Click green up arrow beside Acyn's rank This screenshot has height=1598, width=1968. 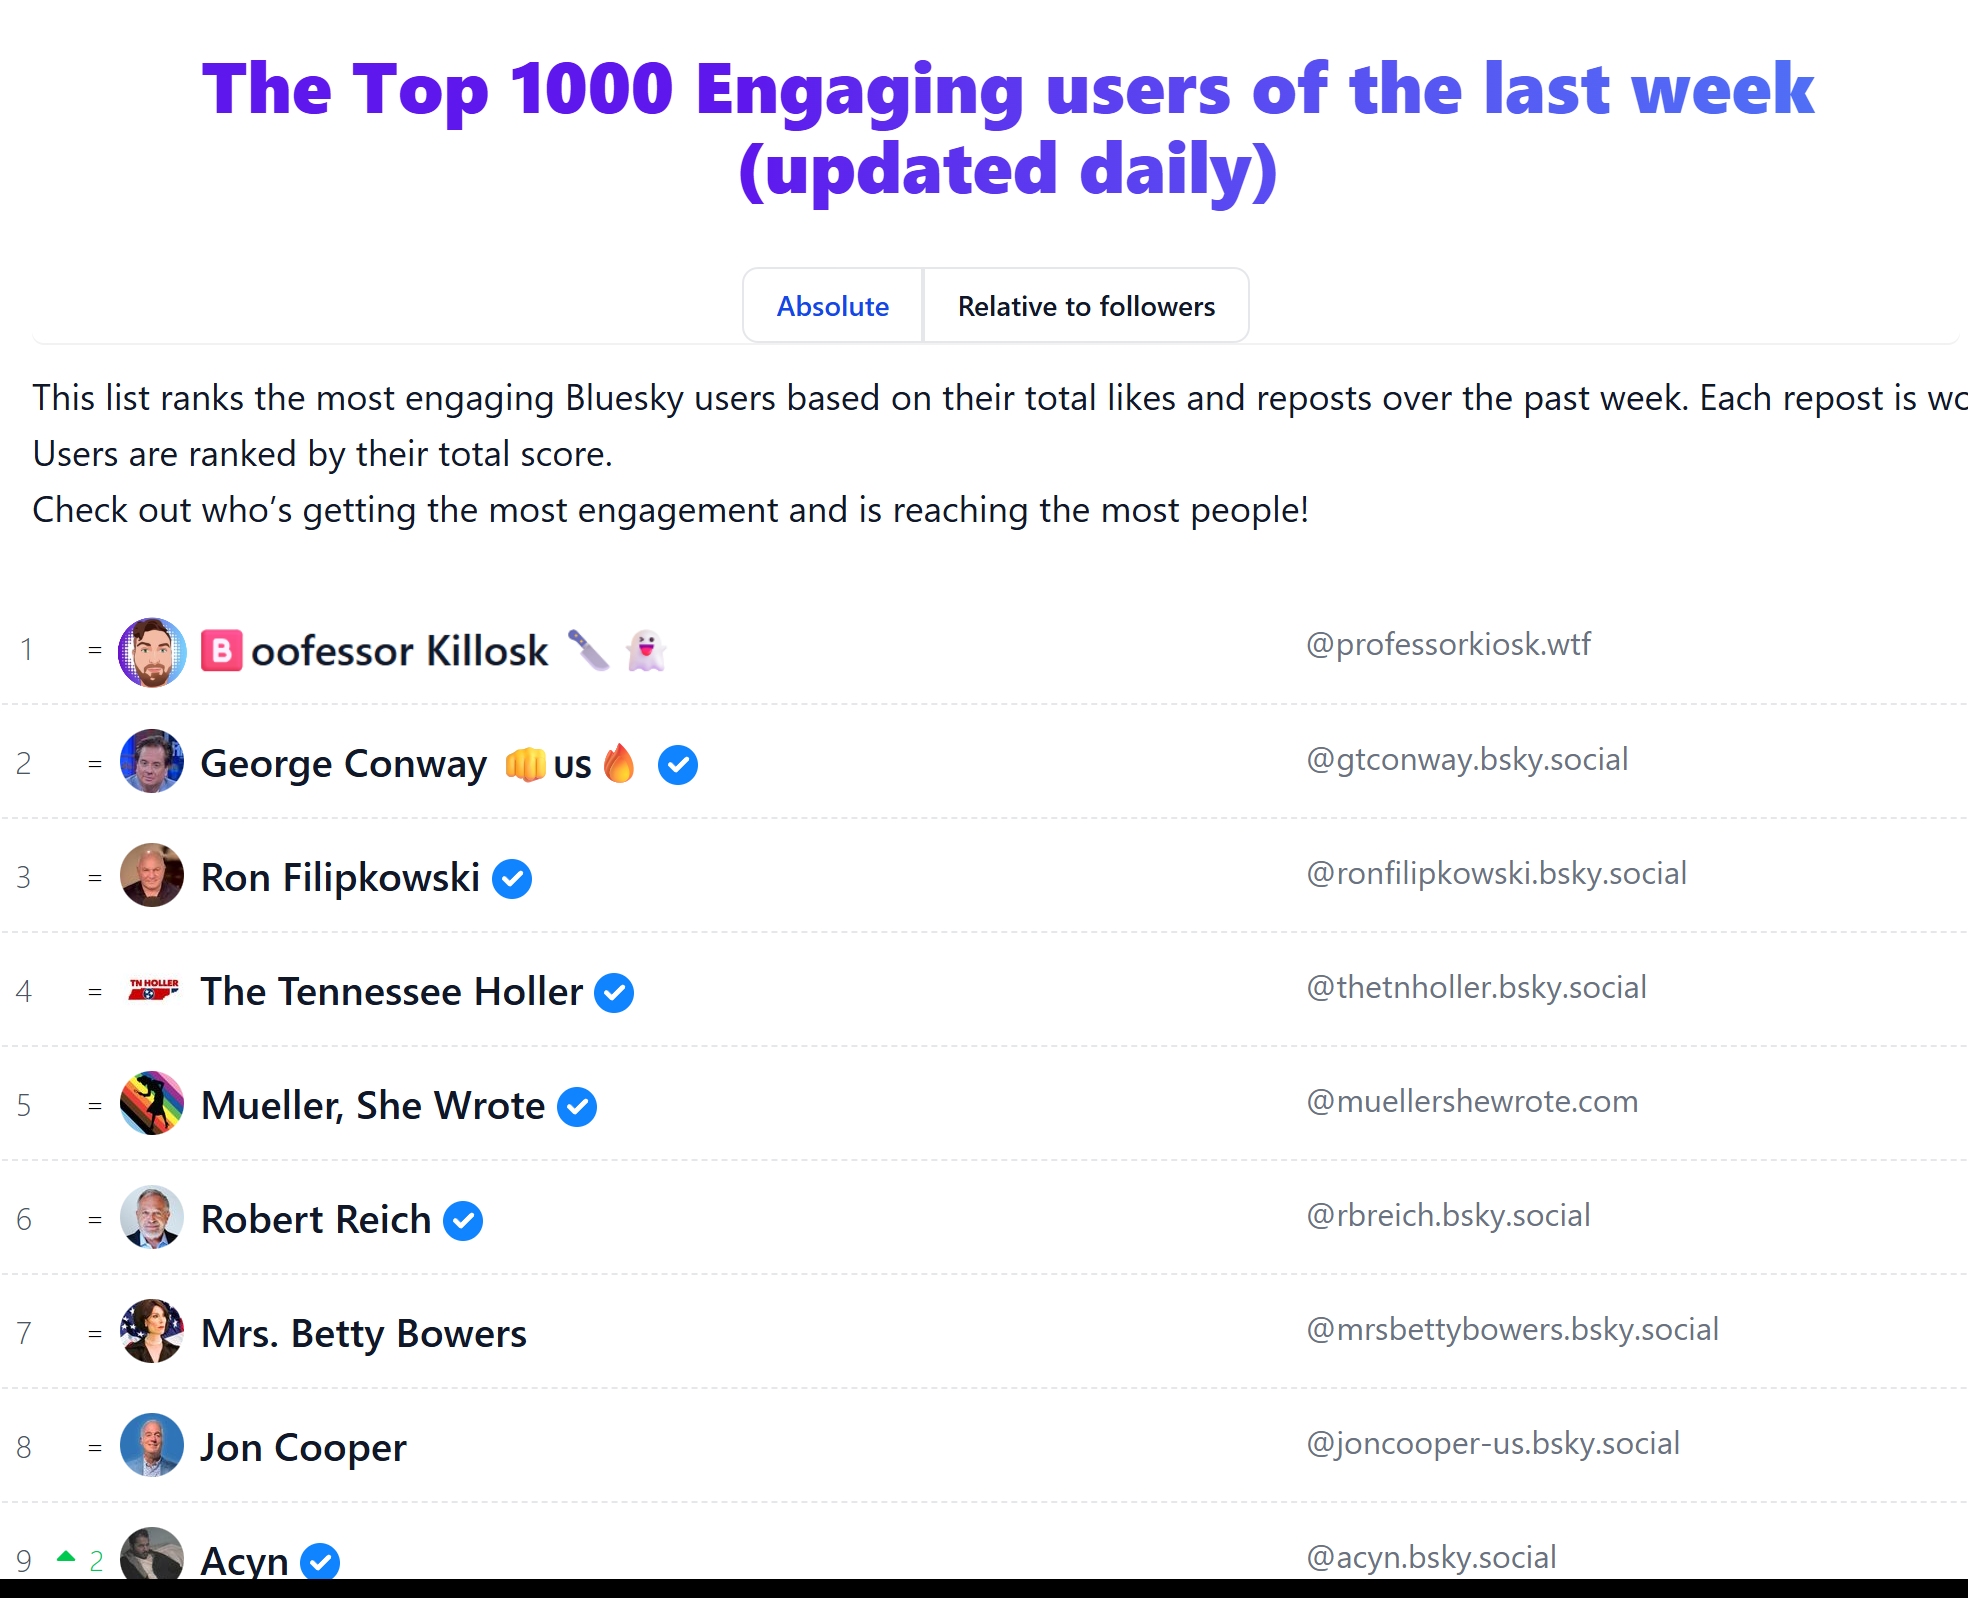[66, 1556]
